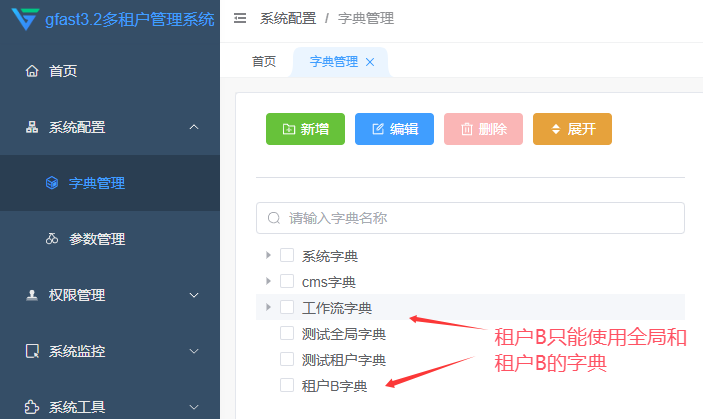This screenshot has width=703, height=419.
Task: Expand the 系统工具 sidebar menu chevron
Action: pyautogui.click(x=194, y=407)
